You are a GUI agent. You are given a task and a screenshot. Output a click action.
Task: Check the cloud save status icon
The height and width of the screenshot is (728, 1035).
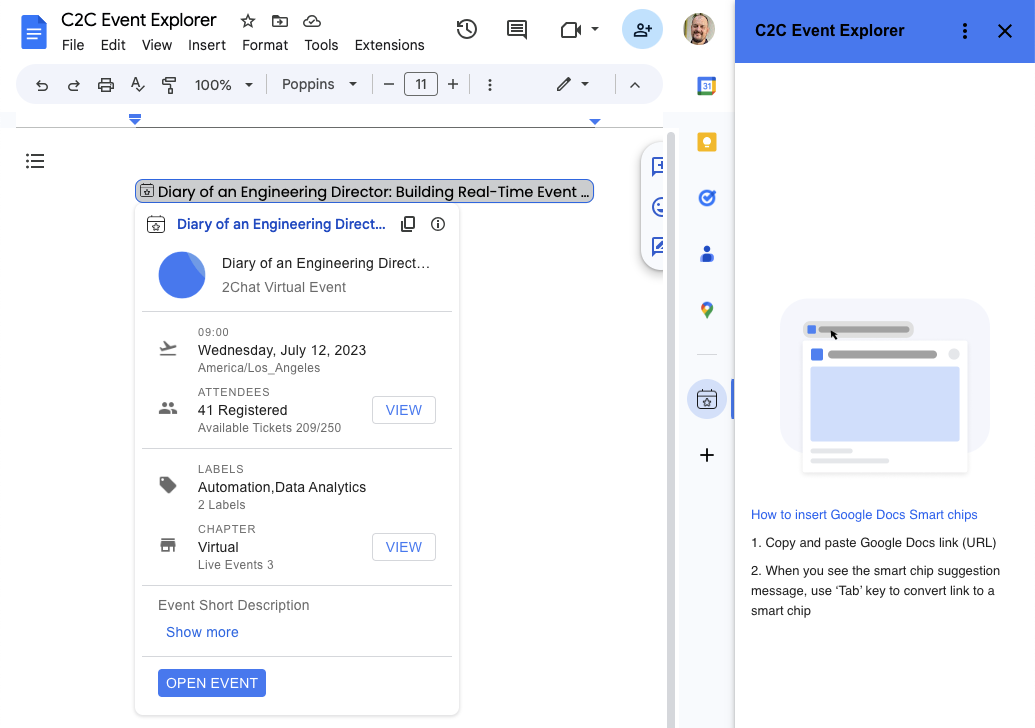312,21
